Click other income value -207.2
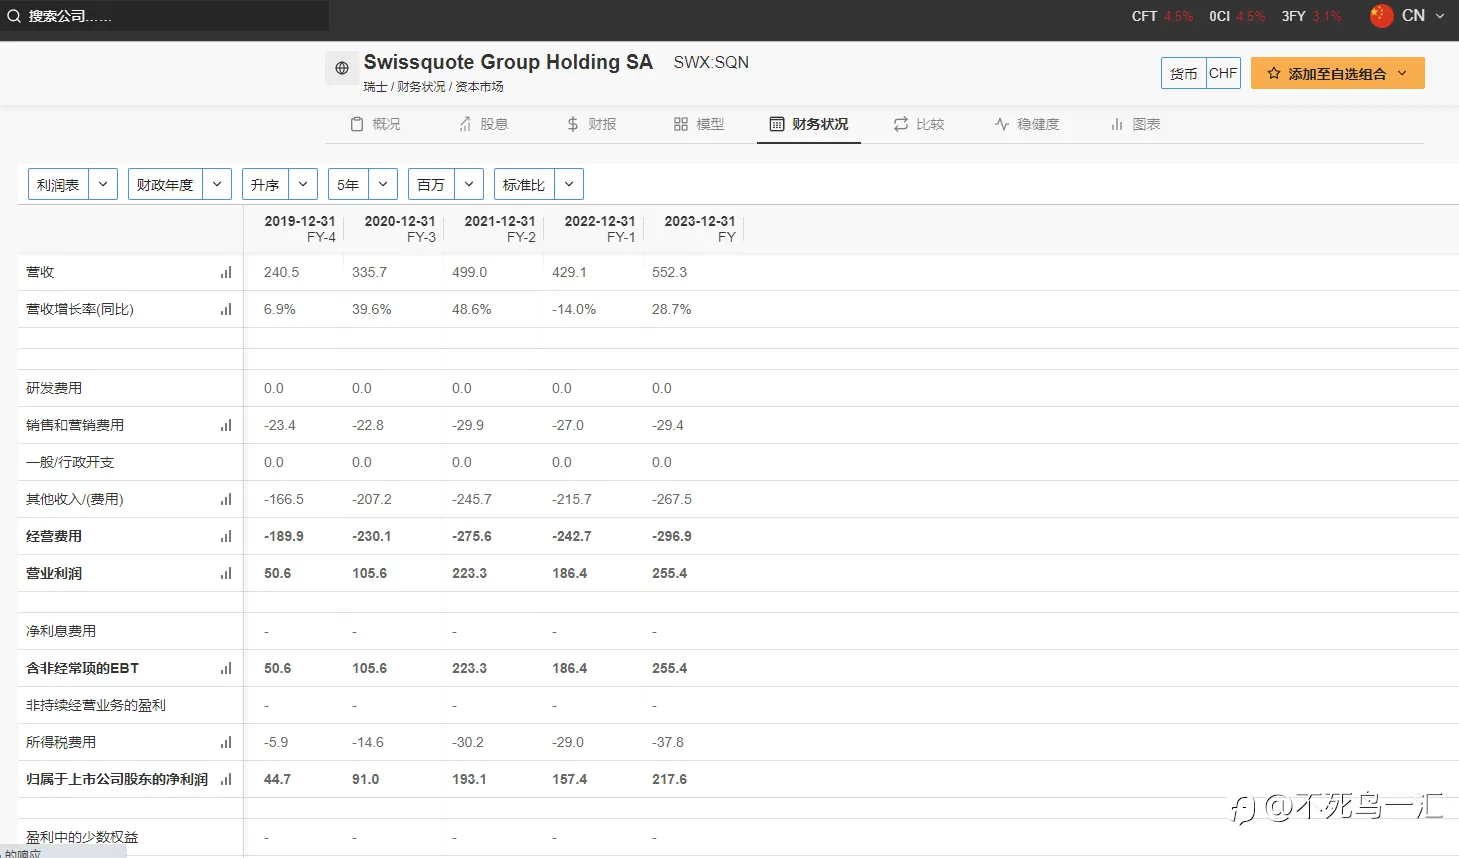This screenshot has height=858, width=1459. (x=371, y=499)
